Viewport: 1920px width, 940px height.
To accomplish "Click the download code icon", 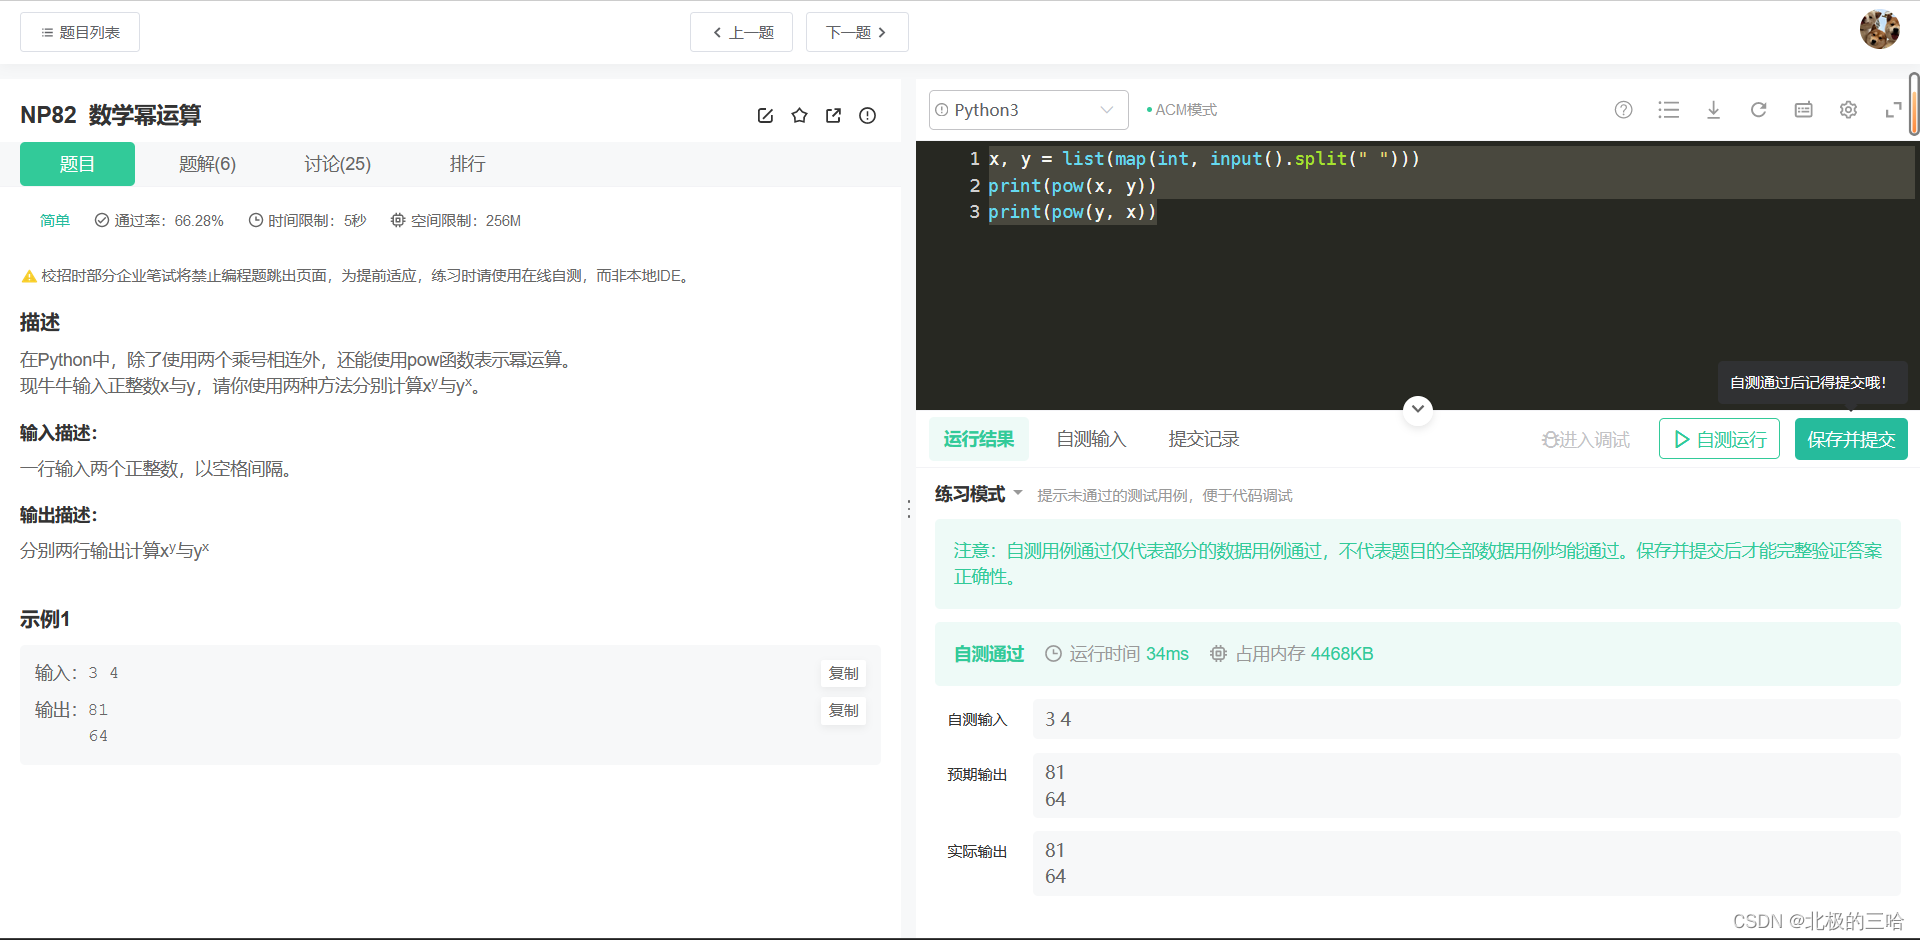I will (1713, 110).
